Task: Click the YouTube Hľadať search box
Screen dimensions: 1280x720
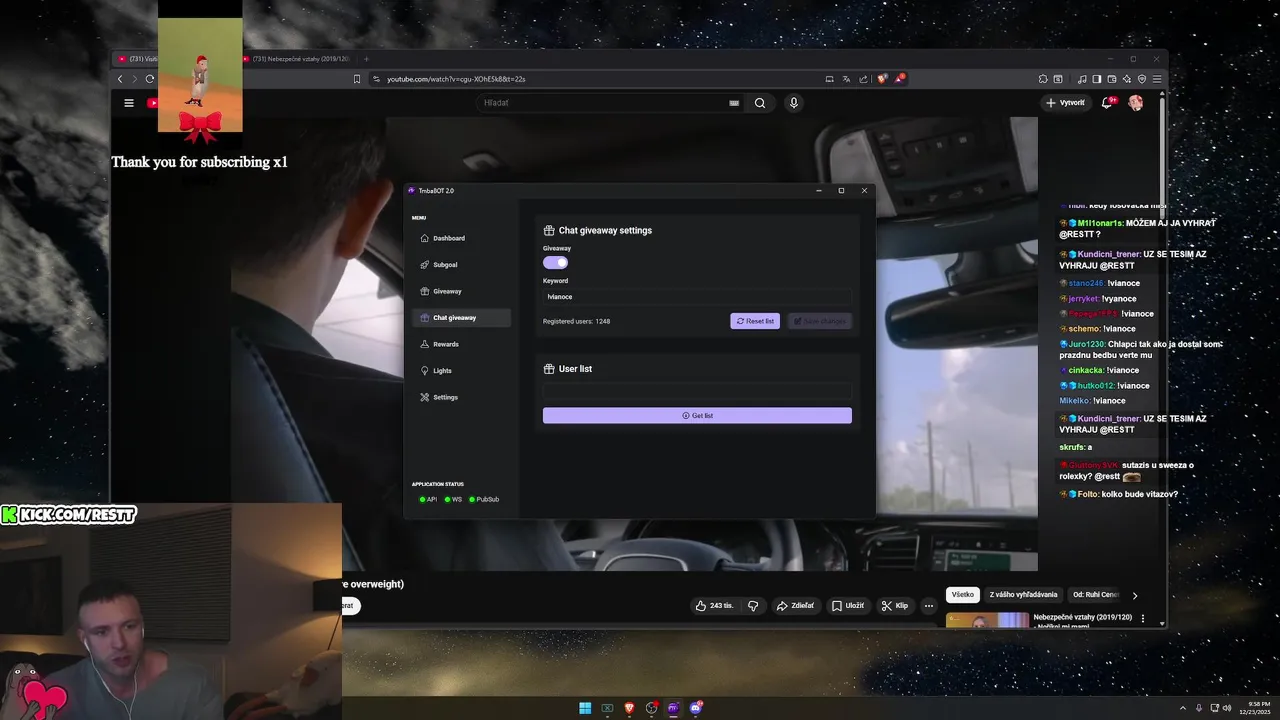Action: pos(605,103)
